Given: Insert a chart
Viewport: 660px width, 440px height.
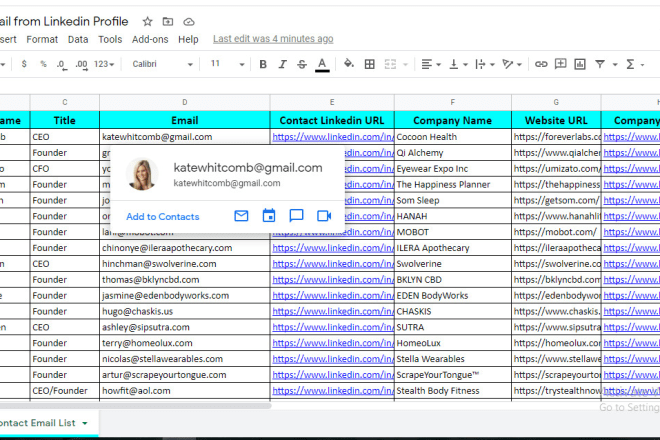Looking at the screenshot, I should point(580,64).
